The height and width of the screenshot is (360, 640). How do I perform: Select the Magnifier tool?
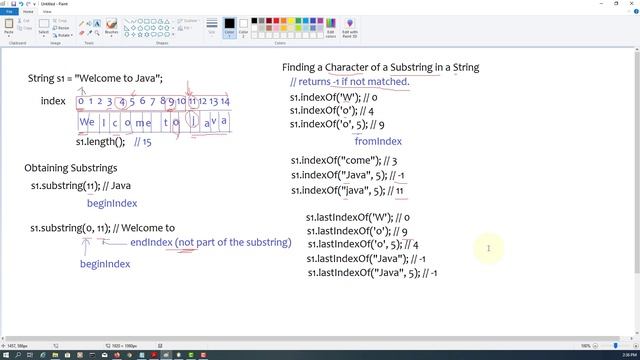tap(97, 32)
